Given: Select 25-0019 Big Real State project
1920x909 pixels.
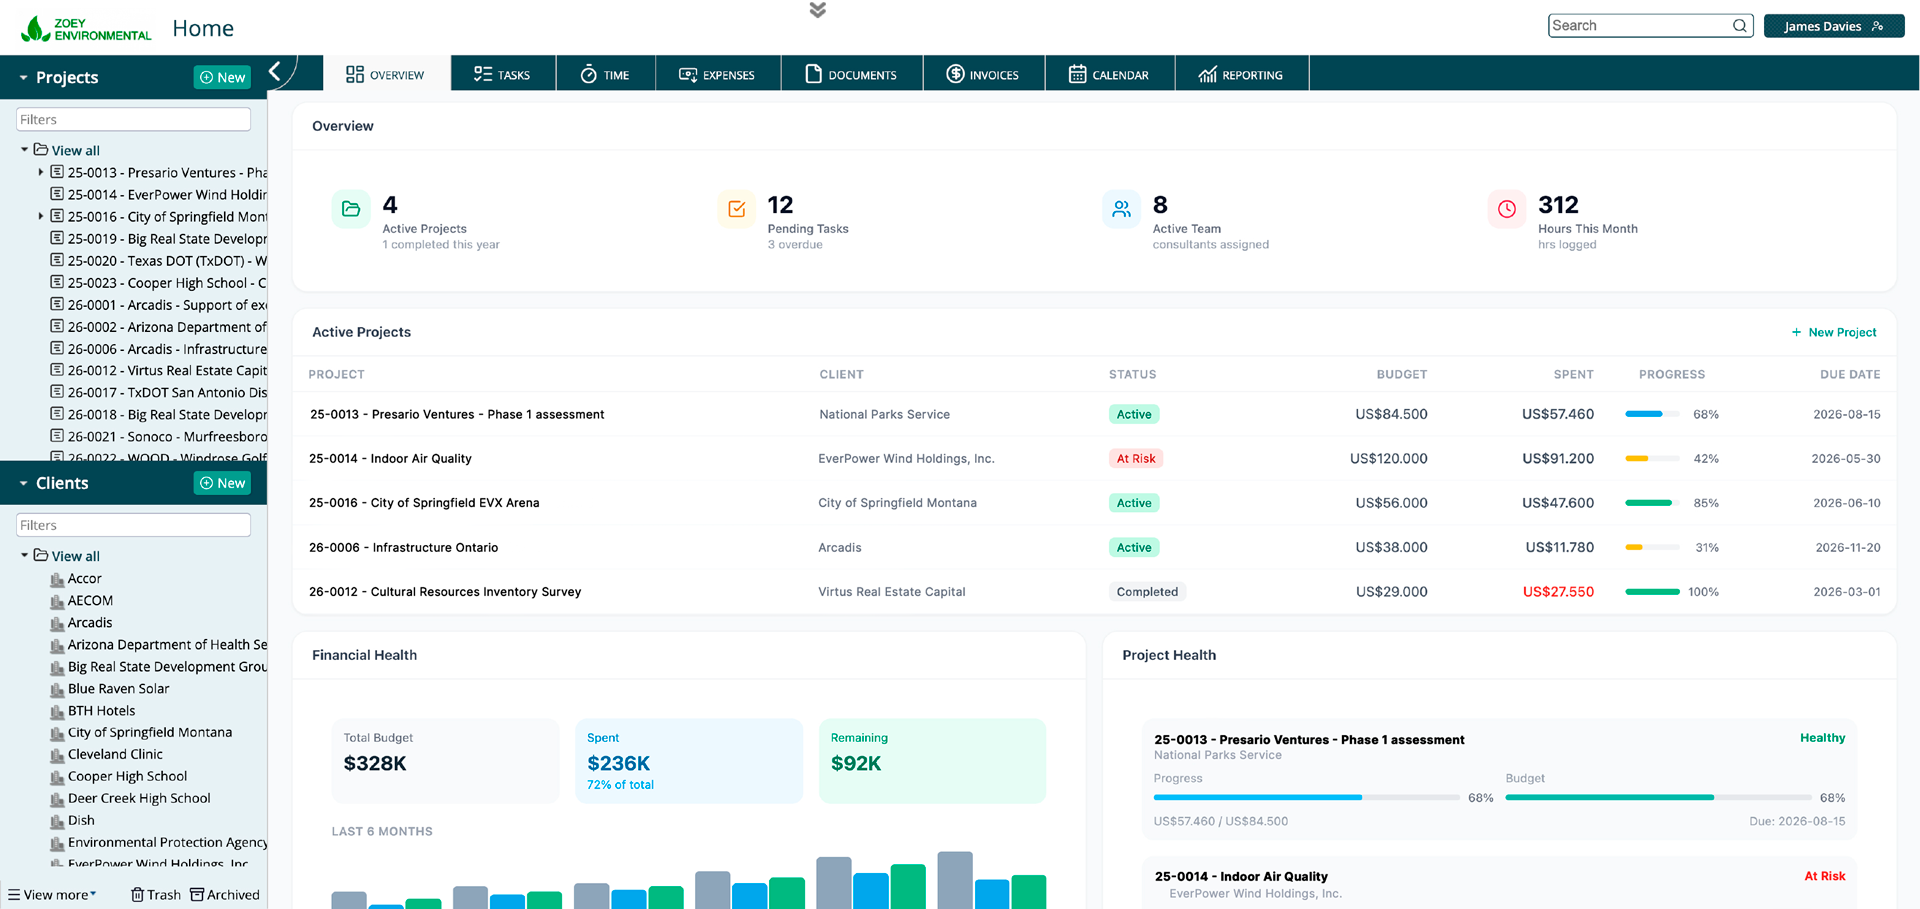Looking at the screenshot, I should coord(160,238).
